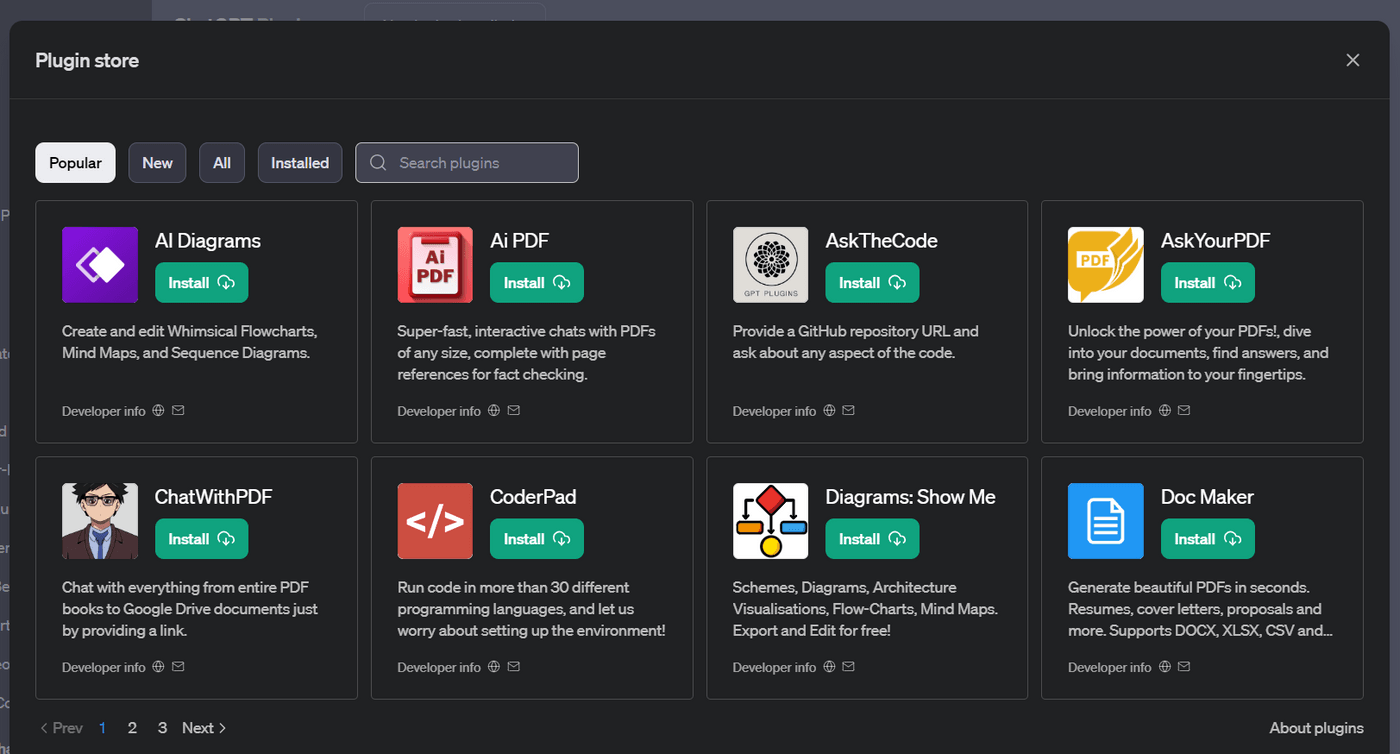Install the CoderPad plugin
This screenshot has height=754, width=1400.
[x=536, y=539]
